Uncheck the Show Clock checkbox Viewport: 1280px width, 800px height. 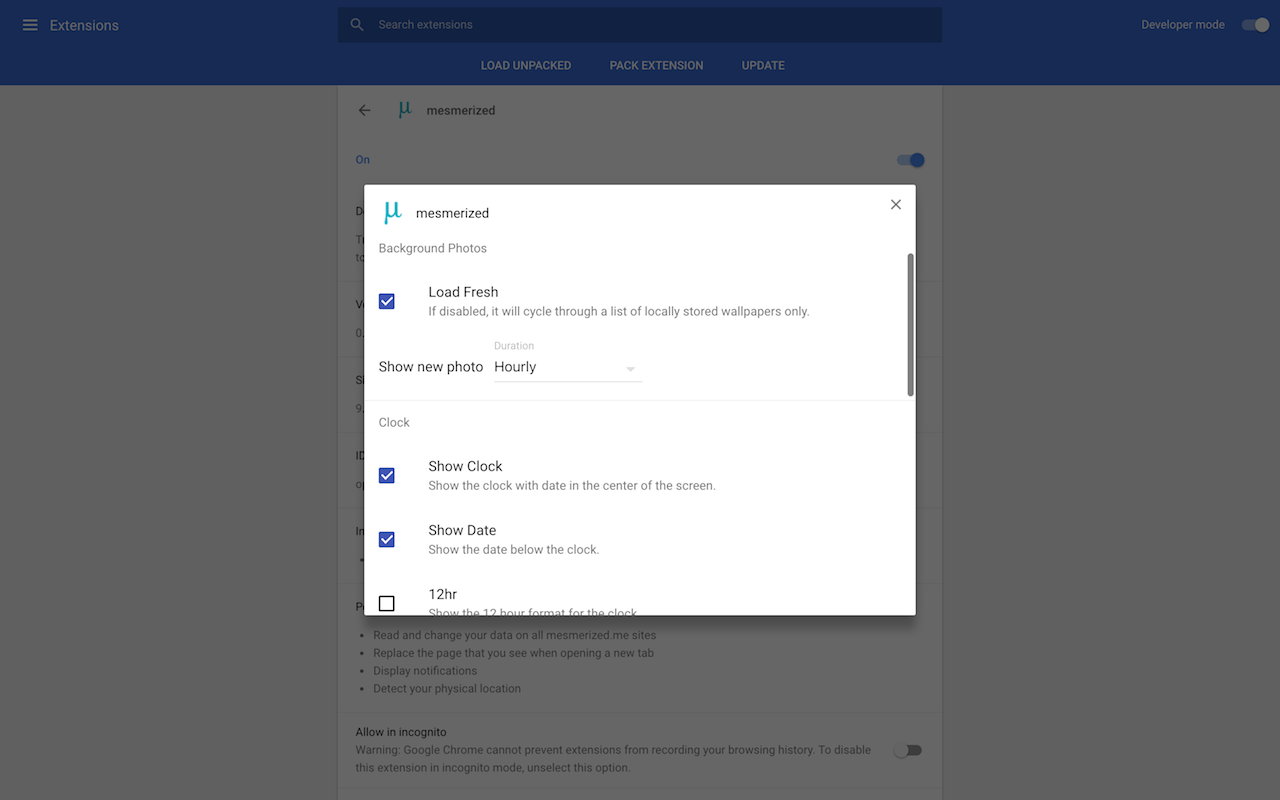(387, 475)
